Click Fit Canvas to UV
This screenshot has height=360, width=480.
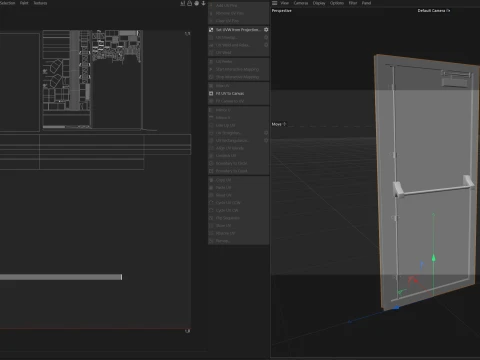pyautogui.click(x=238, y=101)
